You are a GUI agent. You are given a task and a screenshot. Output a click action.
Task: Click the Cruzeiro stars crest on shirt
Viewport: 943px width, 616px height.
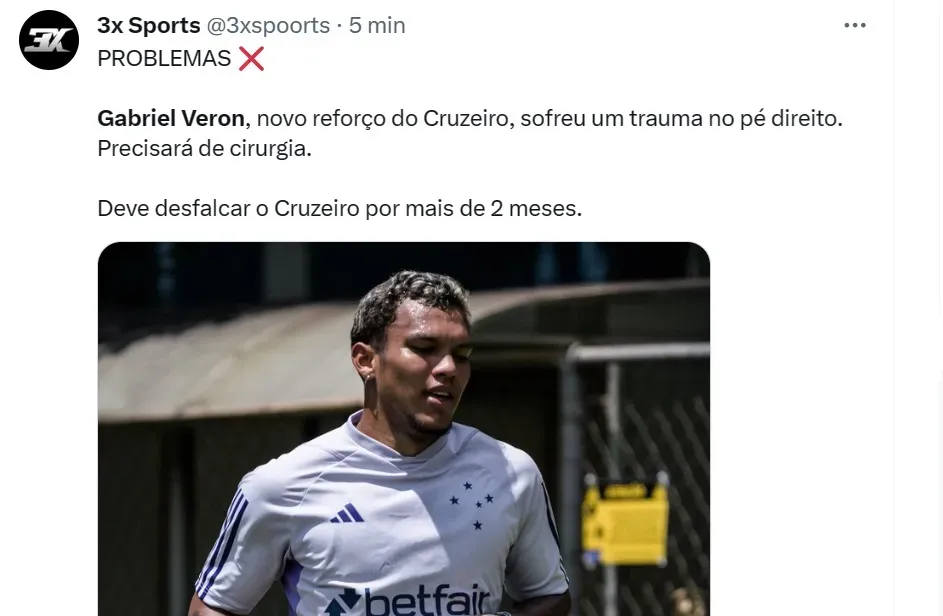click(472, 505)
